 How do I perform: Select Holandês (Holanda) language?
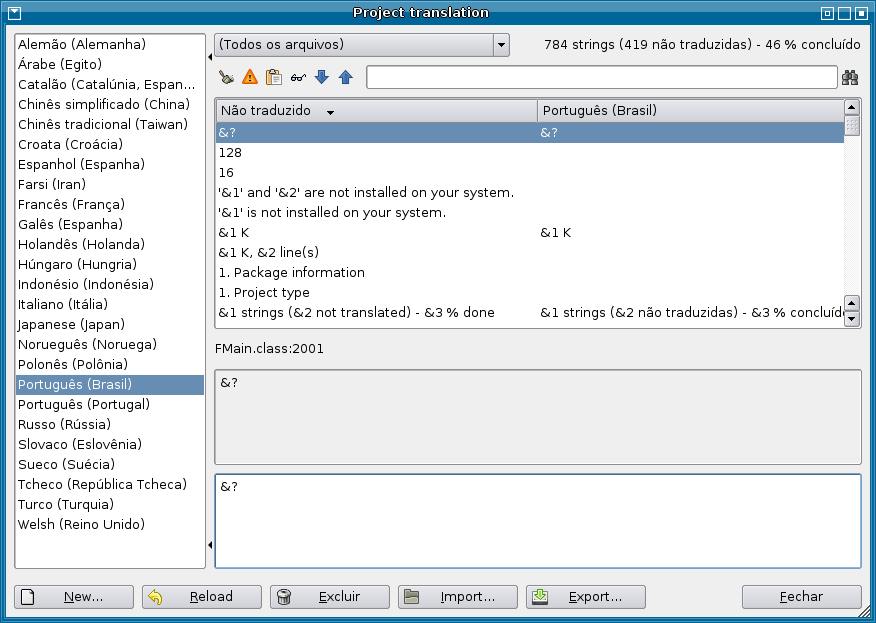(x=110, y=244)
